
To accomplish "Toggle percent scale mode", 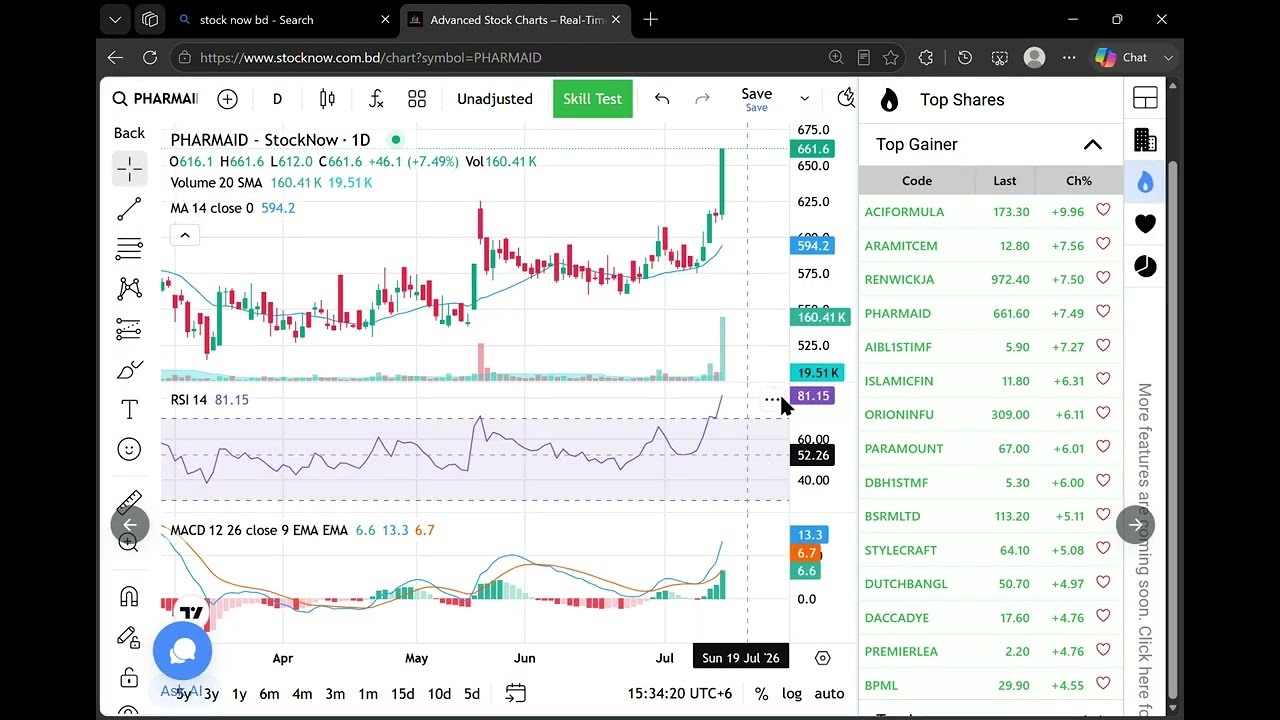I will tap(761, 693).
